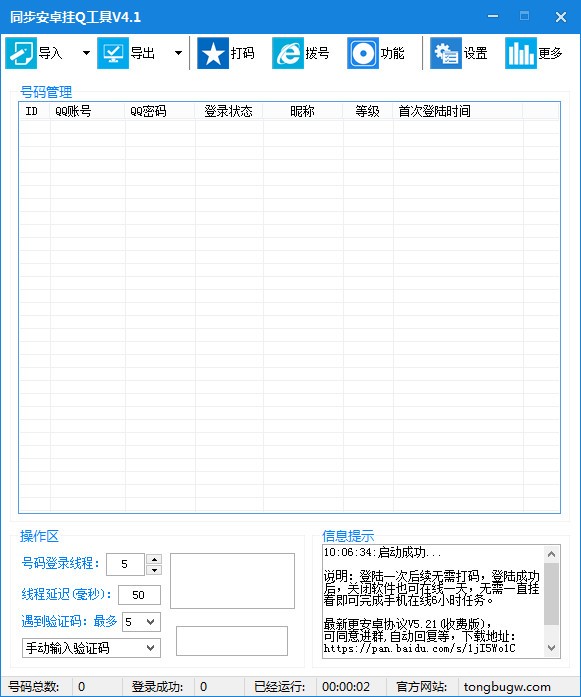Click the 操作区 group title
581x697 pixels.
(x=40, y=536)
